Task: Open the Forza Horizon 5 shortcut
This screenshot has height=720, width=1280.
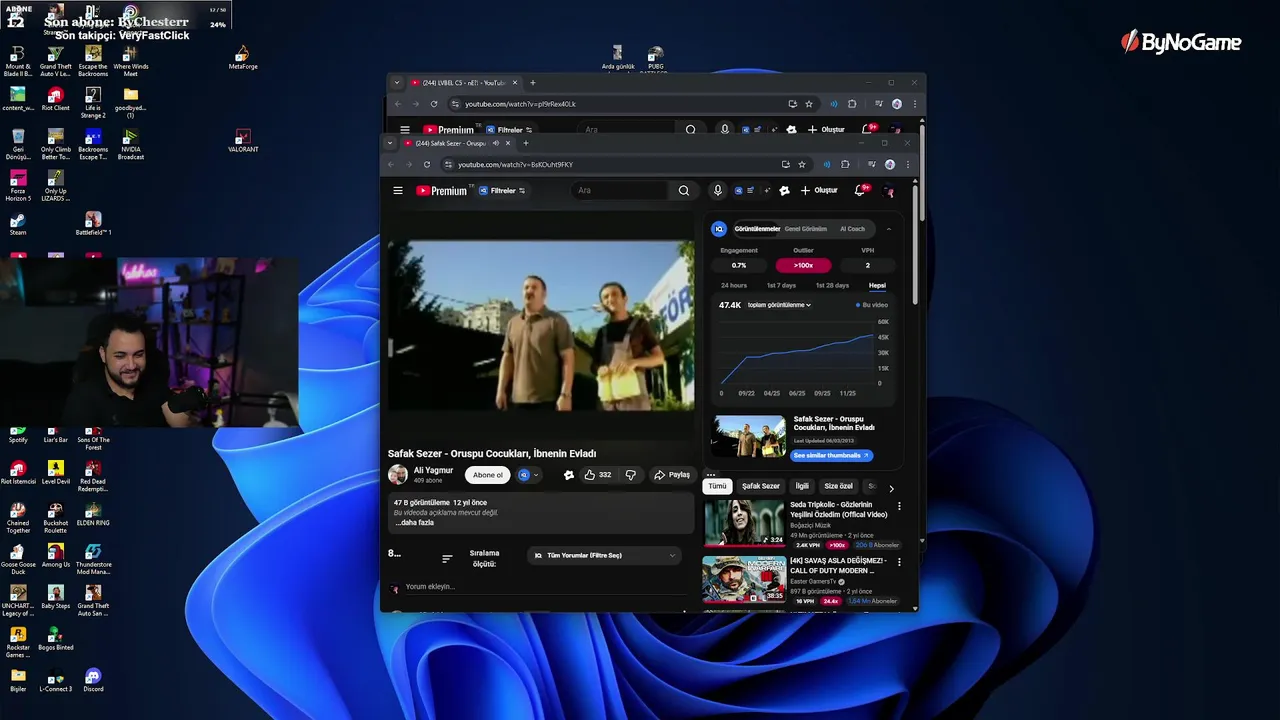Action: point(18,186)
